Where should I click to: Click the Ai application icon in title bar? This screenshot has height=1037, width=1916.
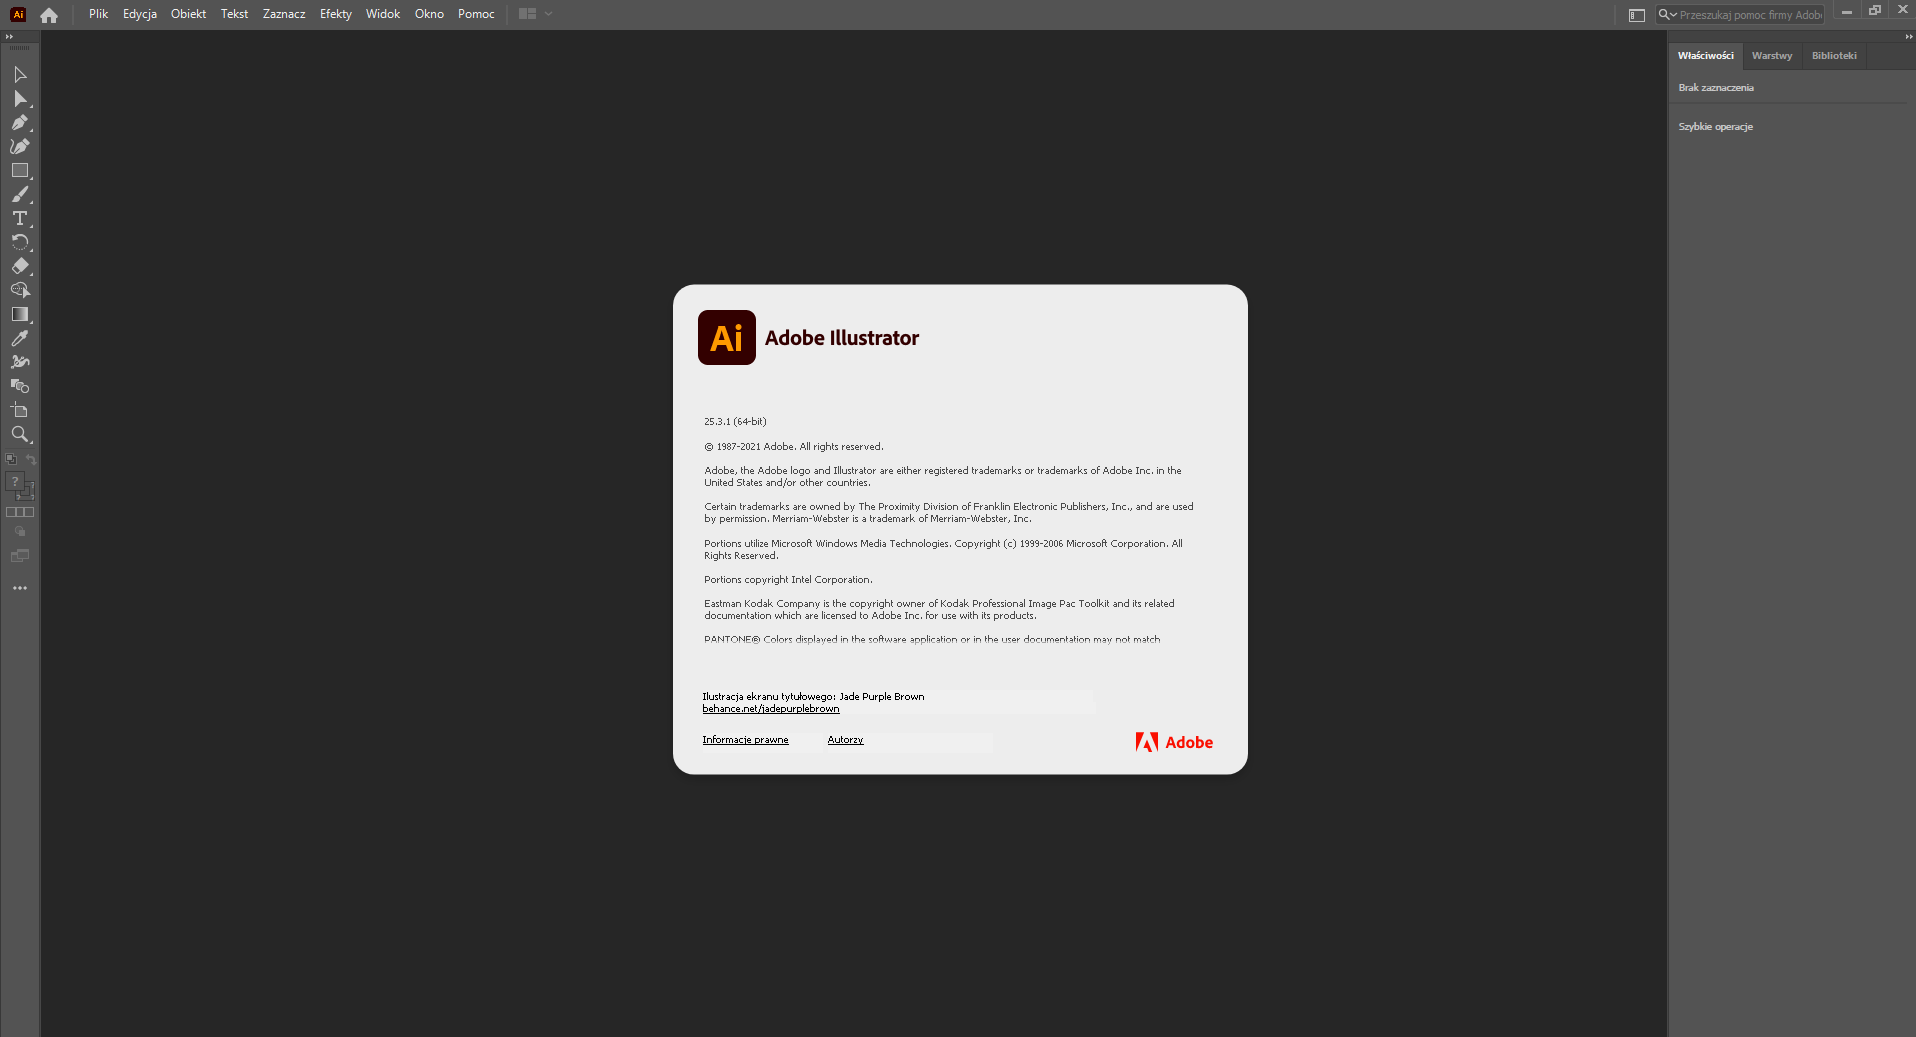(x=18, y=14)
